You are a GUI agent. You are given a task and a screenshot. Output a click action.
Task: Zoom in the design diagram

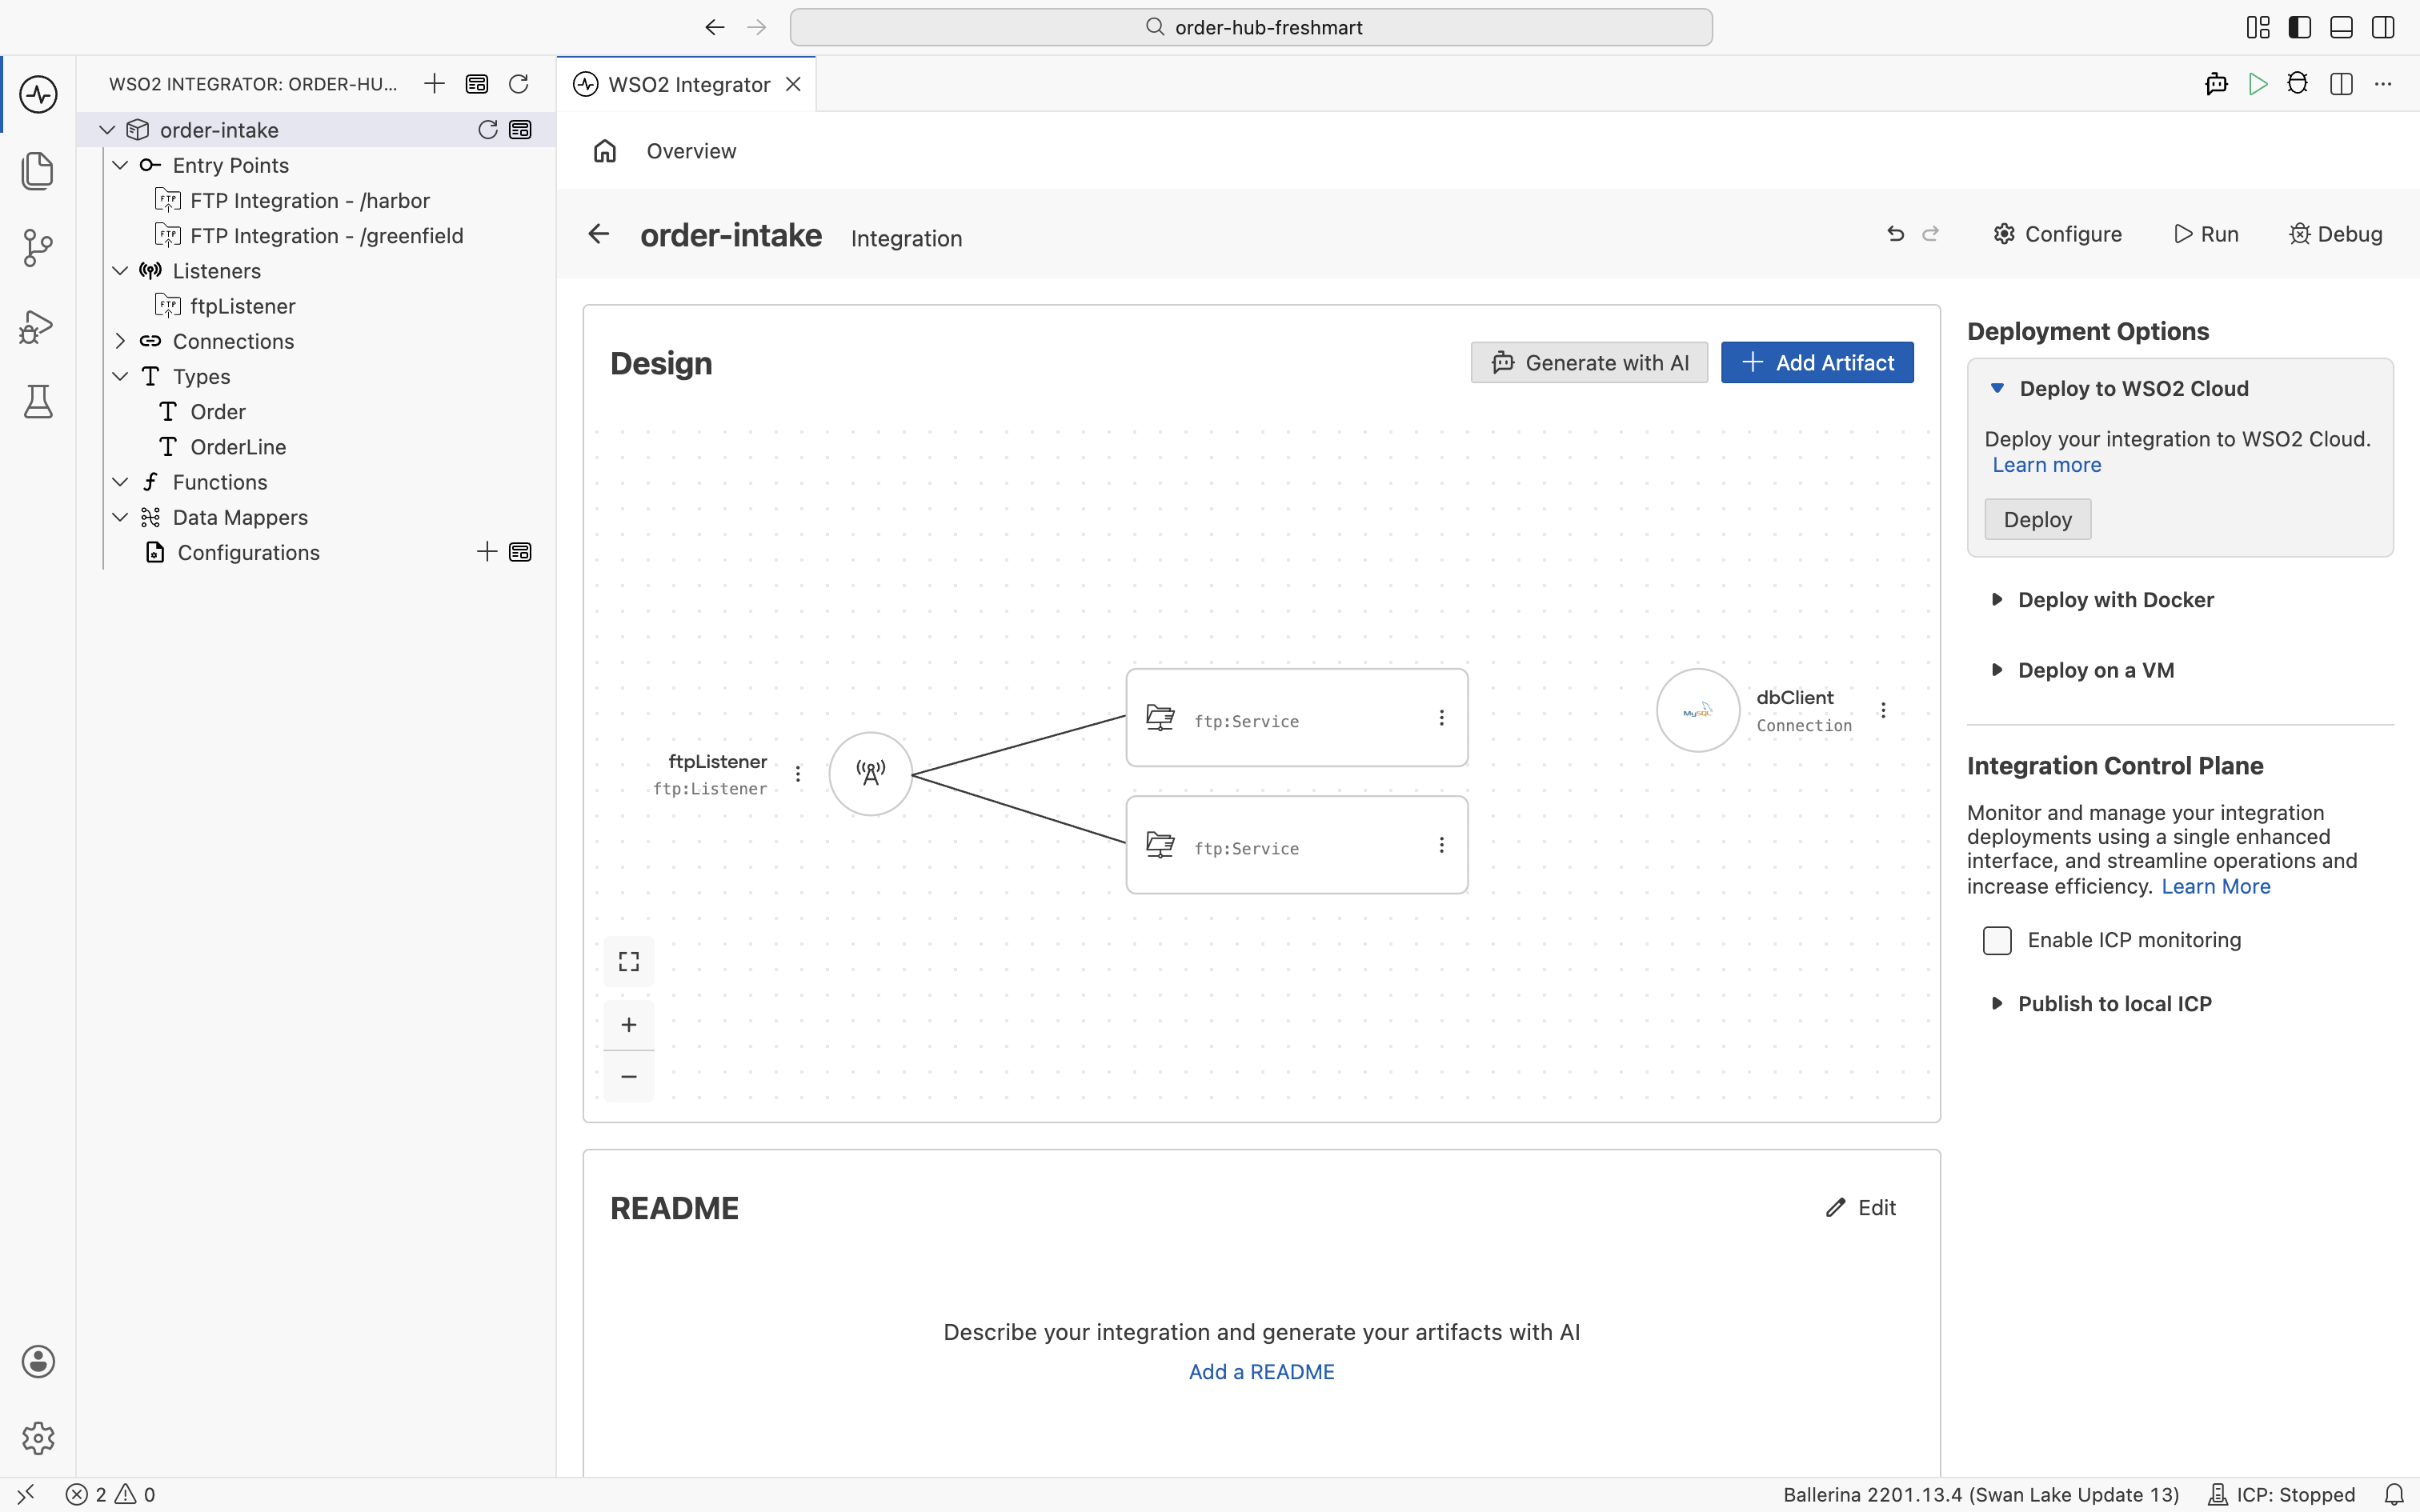(629, 1025)
